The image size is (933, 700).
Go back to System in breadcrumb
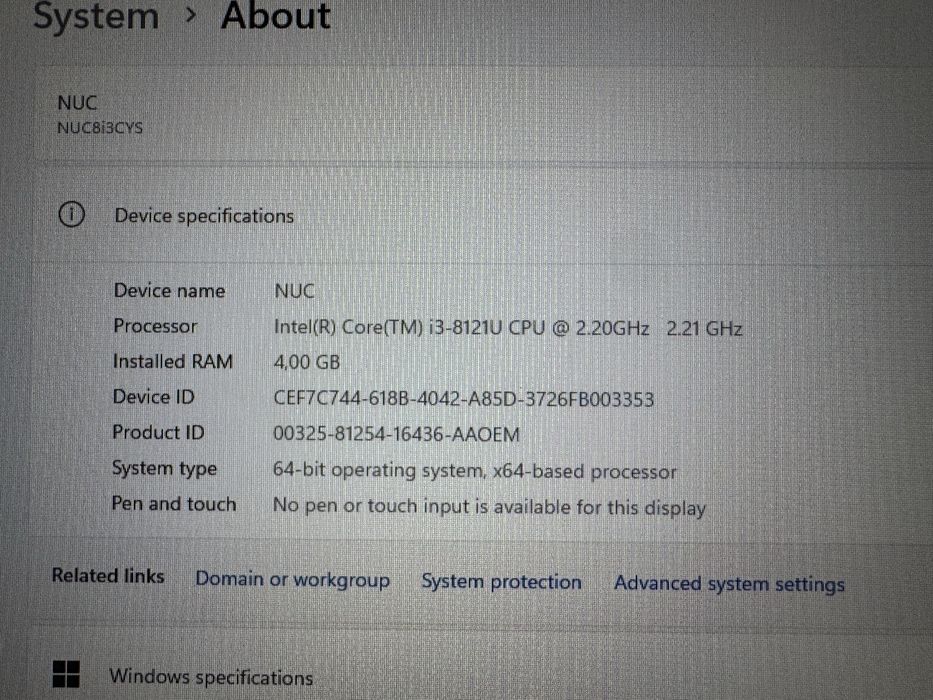[96, 15]
